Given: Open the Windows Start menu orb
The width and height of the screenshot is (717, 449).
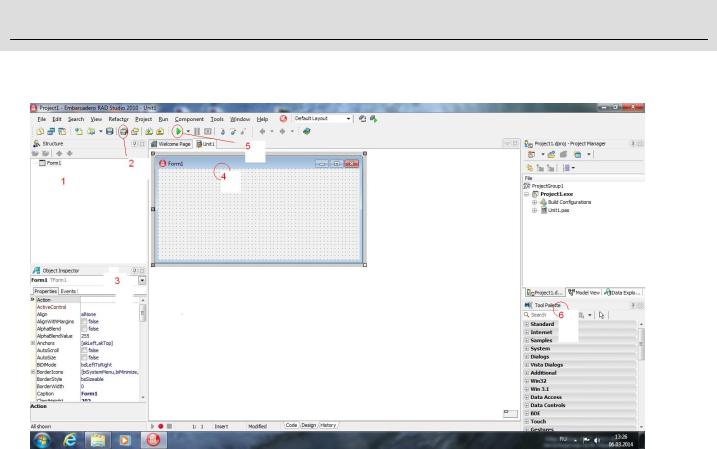Looking at the screenshot, I should (42, 440).
